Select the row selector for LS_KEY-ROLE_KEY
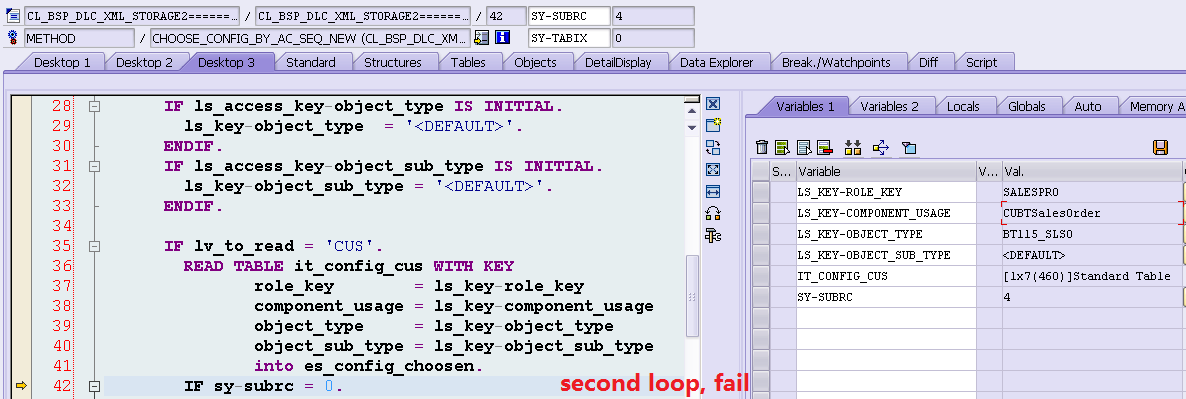This screenshot has height=399, width=1186. pyautogui.click(x=761, y=192)
